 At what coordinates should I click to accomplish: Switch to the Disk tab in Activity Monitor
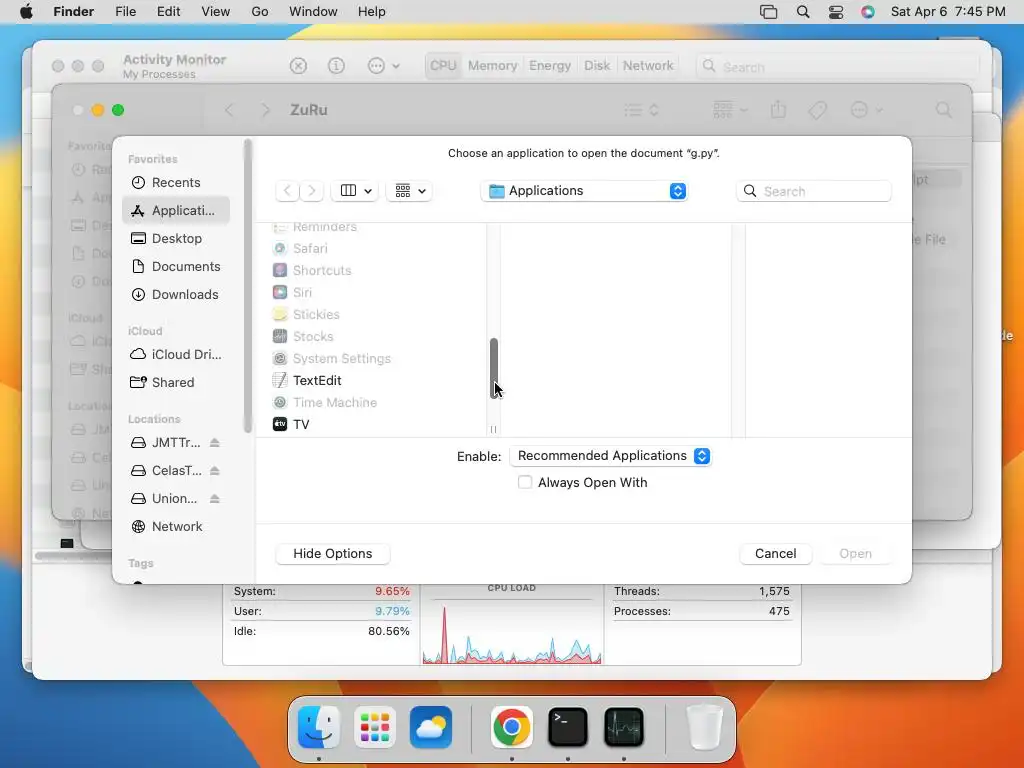coord(597,65)
